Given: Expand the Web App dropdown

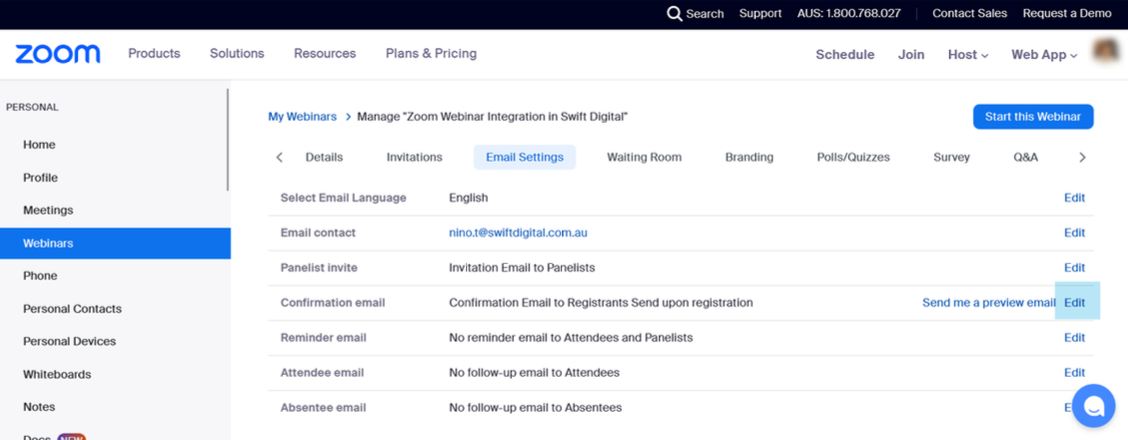Looking at the screenshot, I should pyautogui.click(x=1044, y=55).
